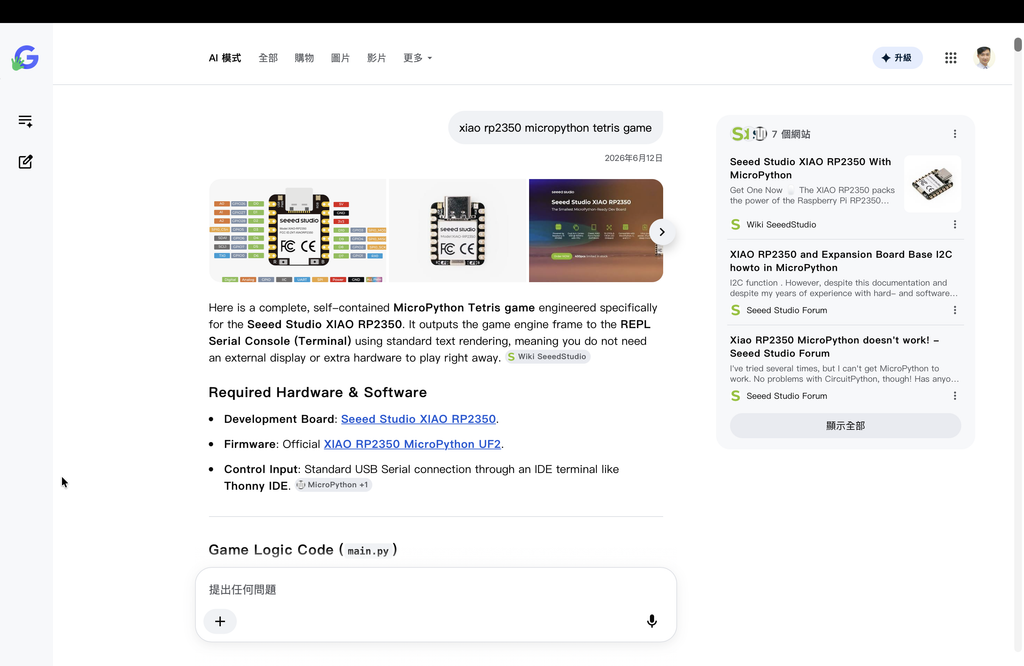1024x666 pixels.
Task: Click the date 2026年6月12日
Action: pyautogui.click(x=633, y=158)
